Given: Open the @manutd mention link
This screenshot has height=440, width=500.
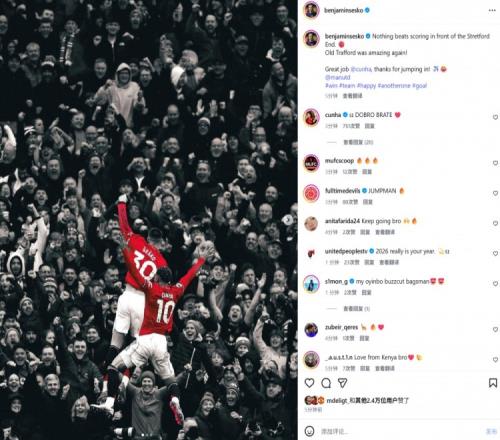Looking at the screenshot, I should [x=338, y=77].
